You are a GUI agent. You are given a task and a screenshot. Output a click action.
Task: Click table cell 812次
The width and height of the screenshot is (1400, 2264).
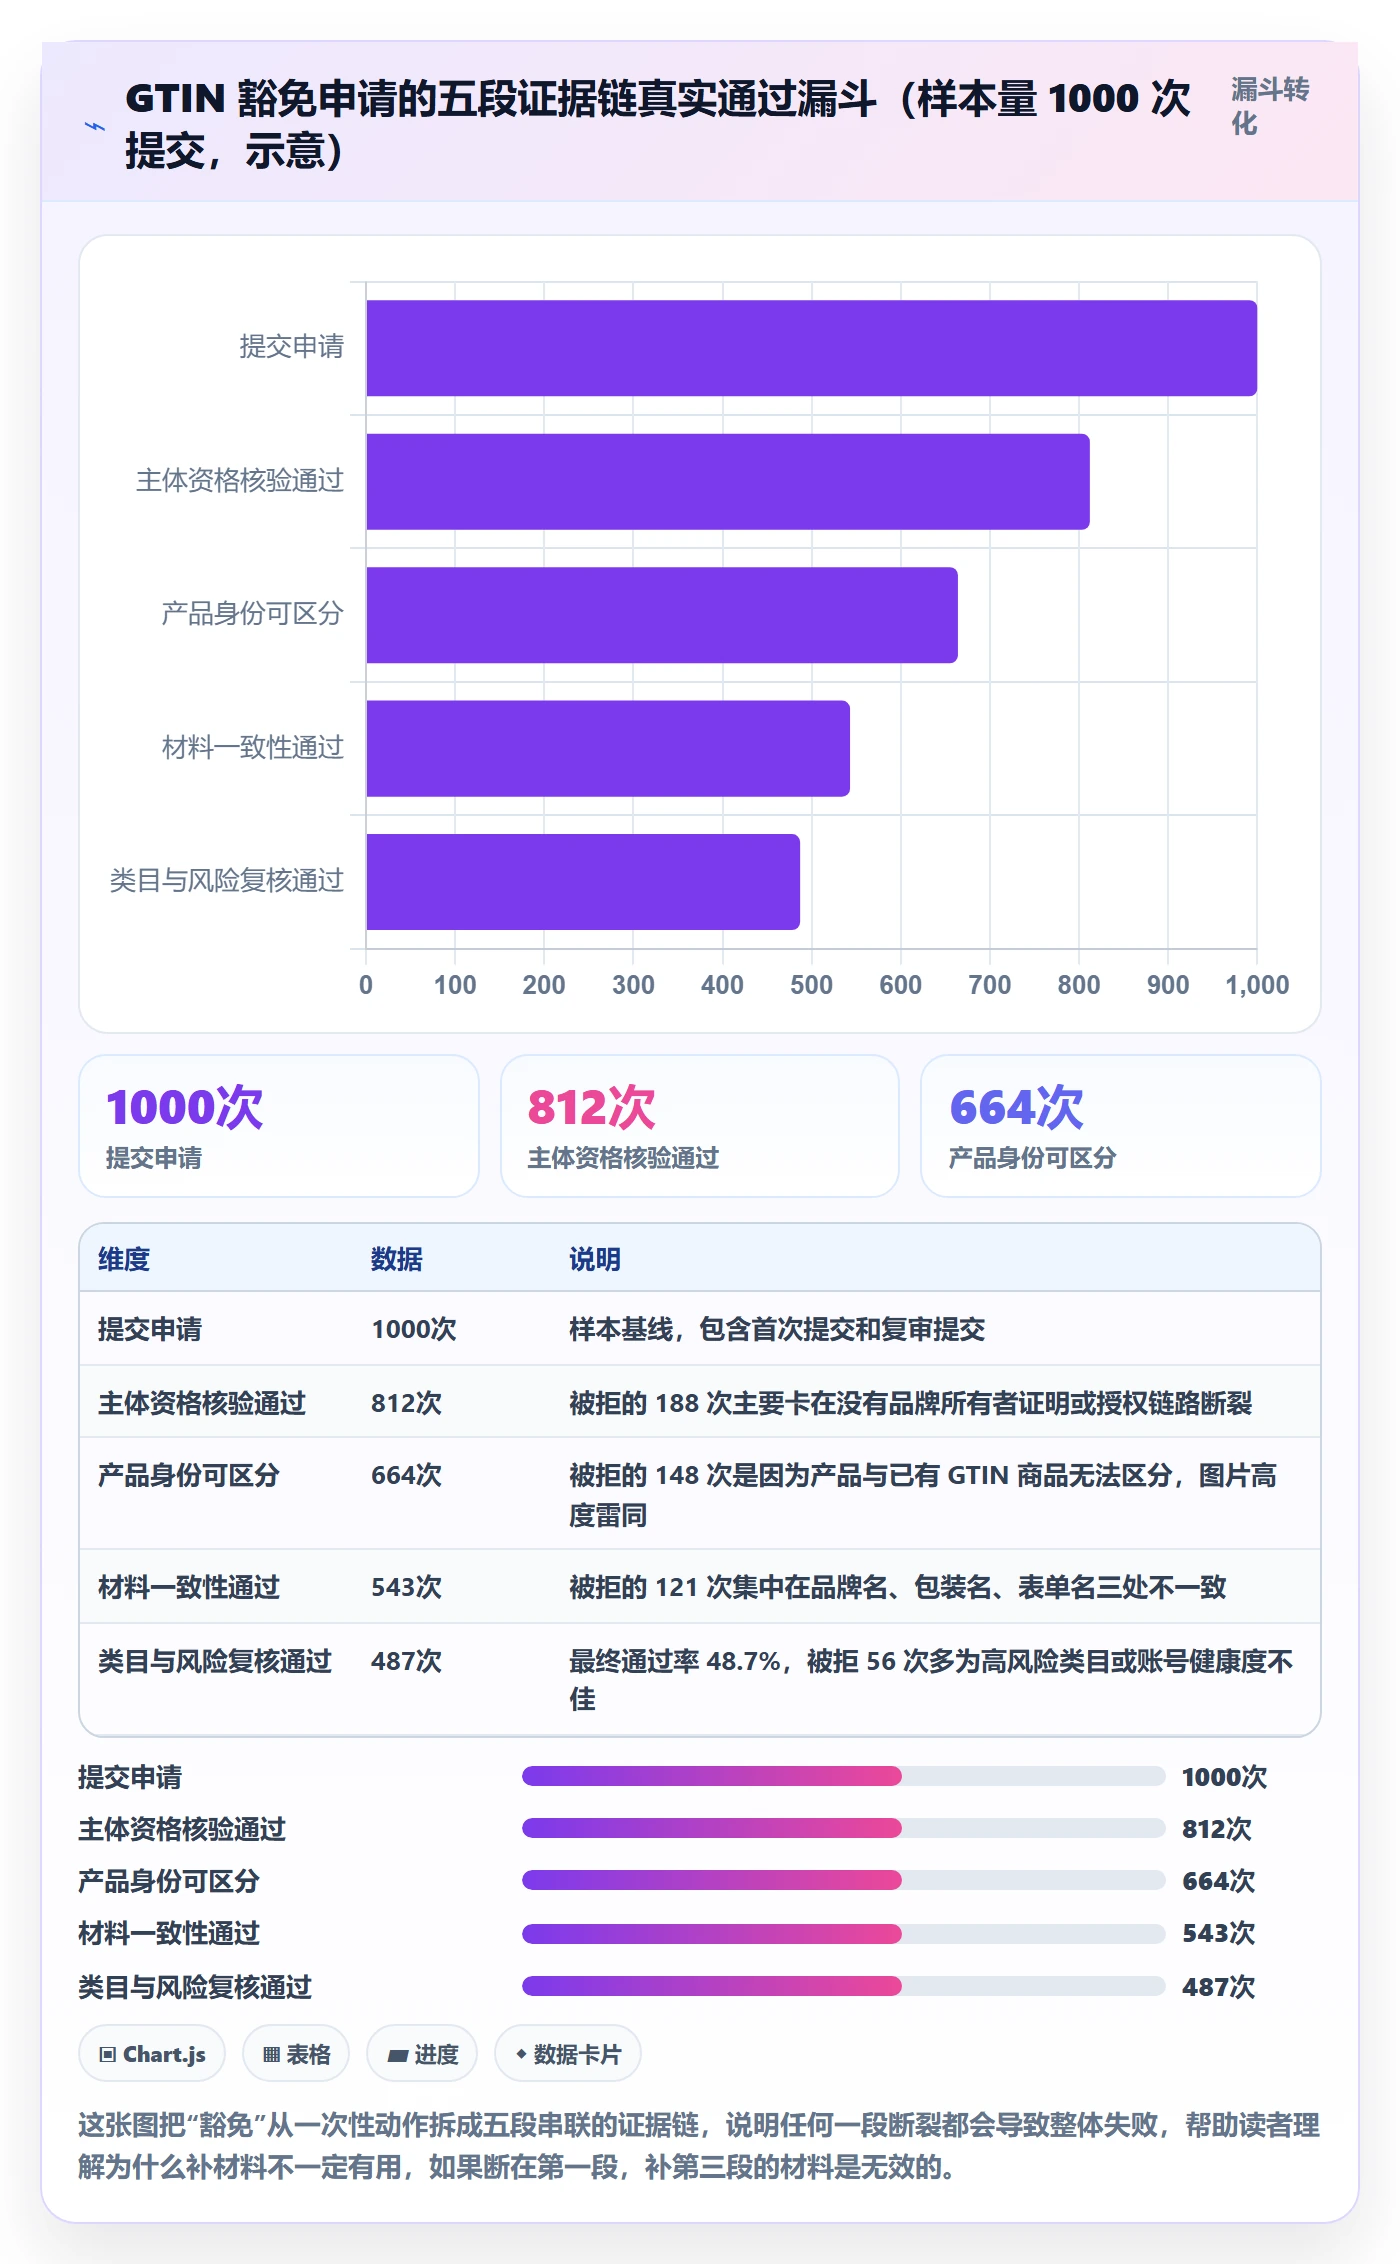pos(407,1403)
